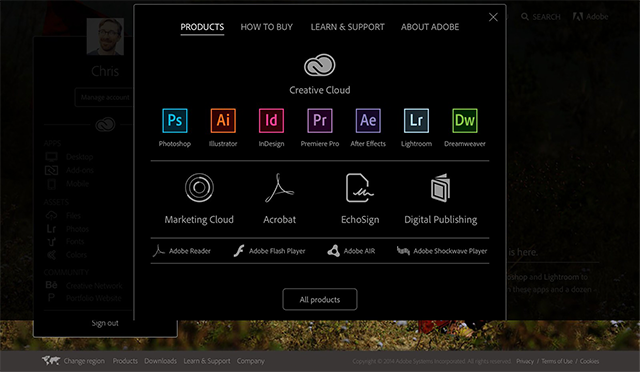Open Fonts in the sidebar
The height and width of the screenshot is (372, 640).
[75, 241]
